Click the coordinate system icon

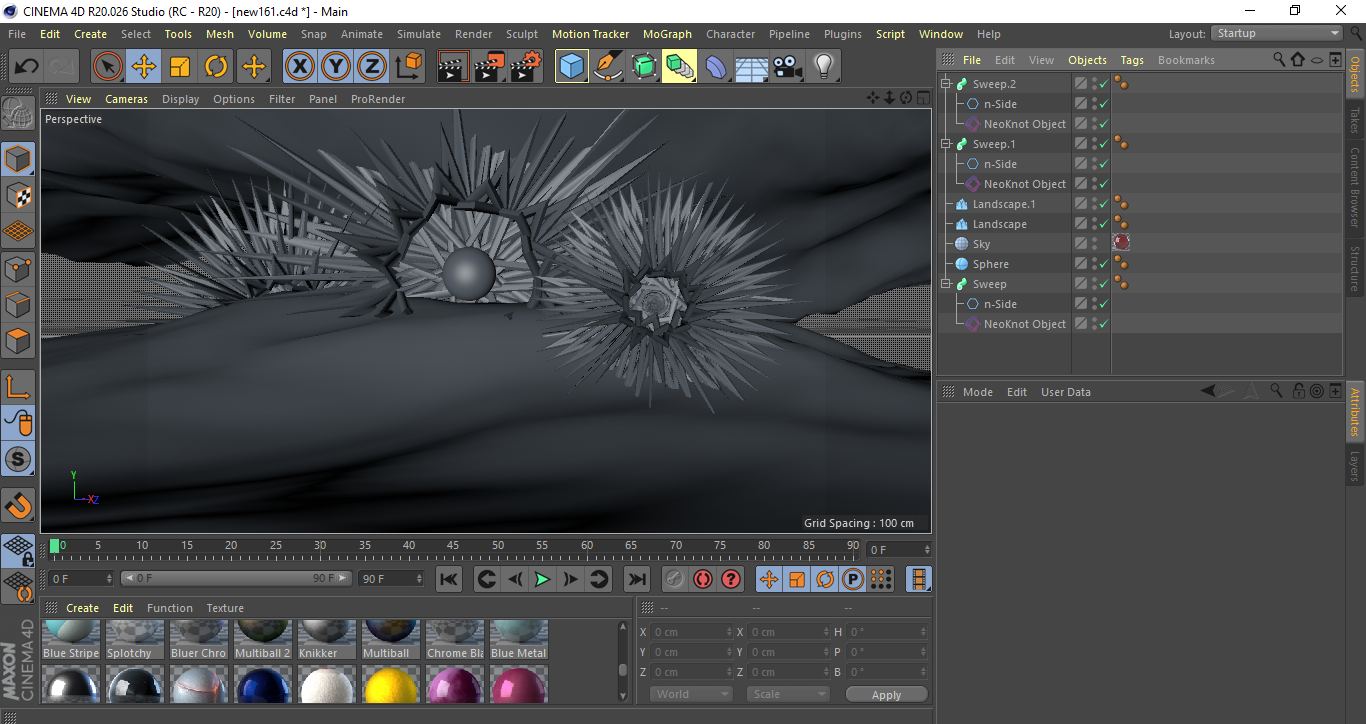(x=408, y=67)
